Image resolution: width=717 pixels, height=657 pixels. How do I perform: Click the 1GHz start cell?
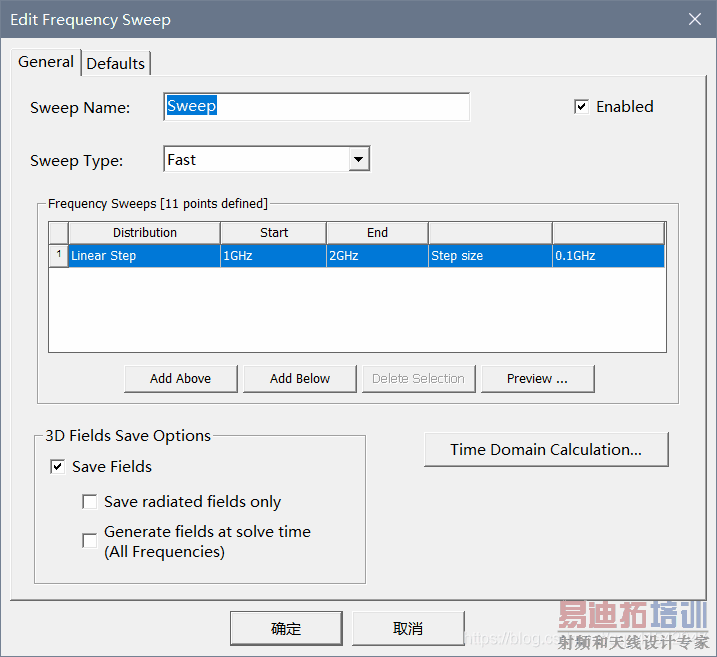tap(273, 256)
